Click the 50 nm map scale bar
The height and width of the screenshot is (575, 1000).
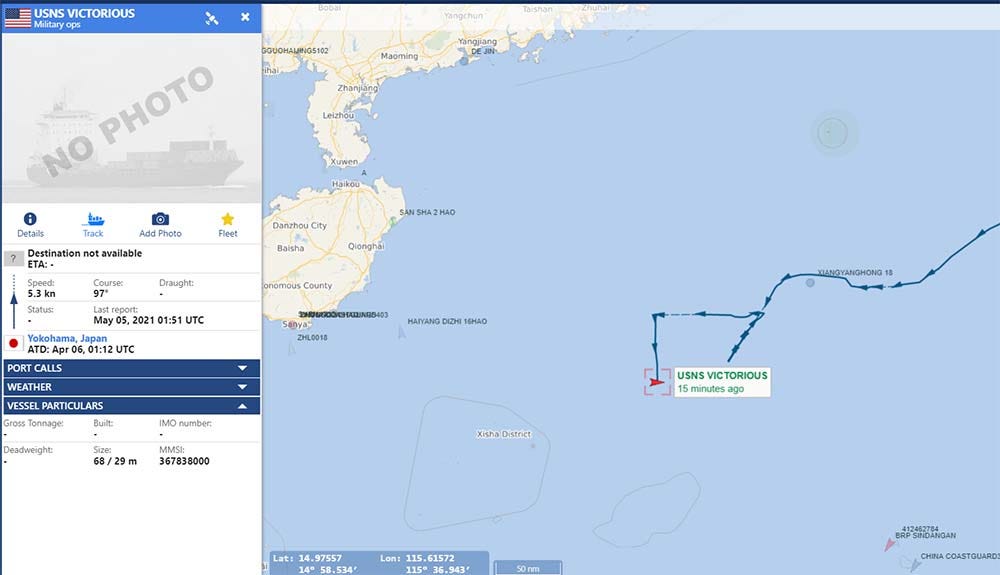click(528, 567)
